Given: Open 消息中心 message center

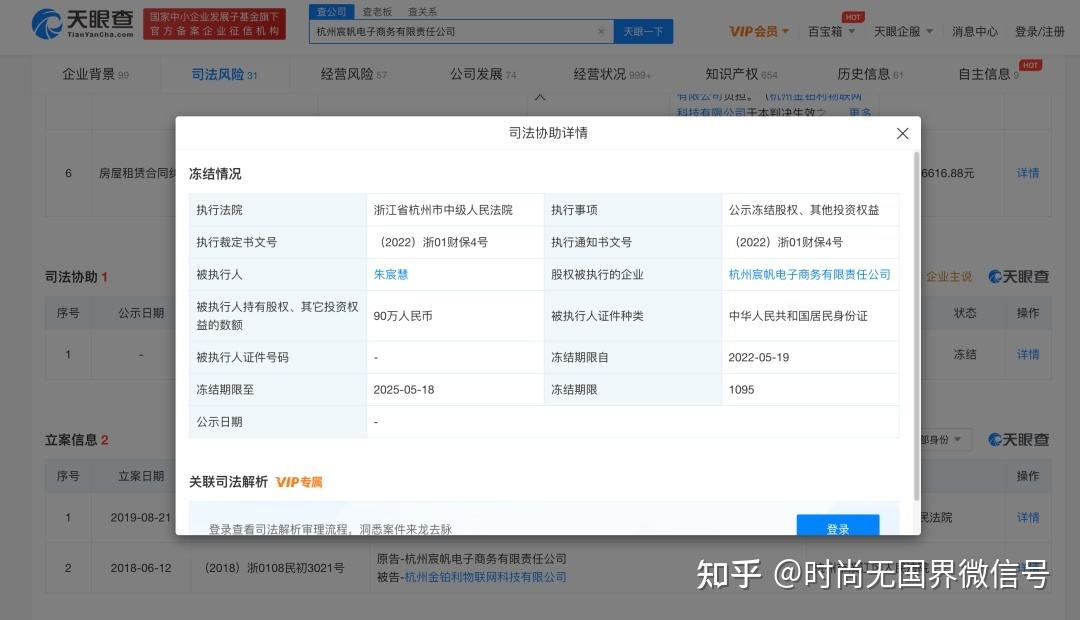Looking at the screenshot, I should 974,31.
